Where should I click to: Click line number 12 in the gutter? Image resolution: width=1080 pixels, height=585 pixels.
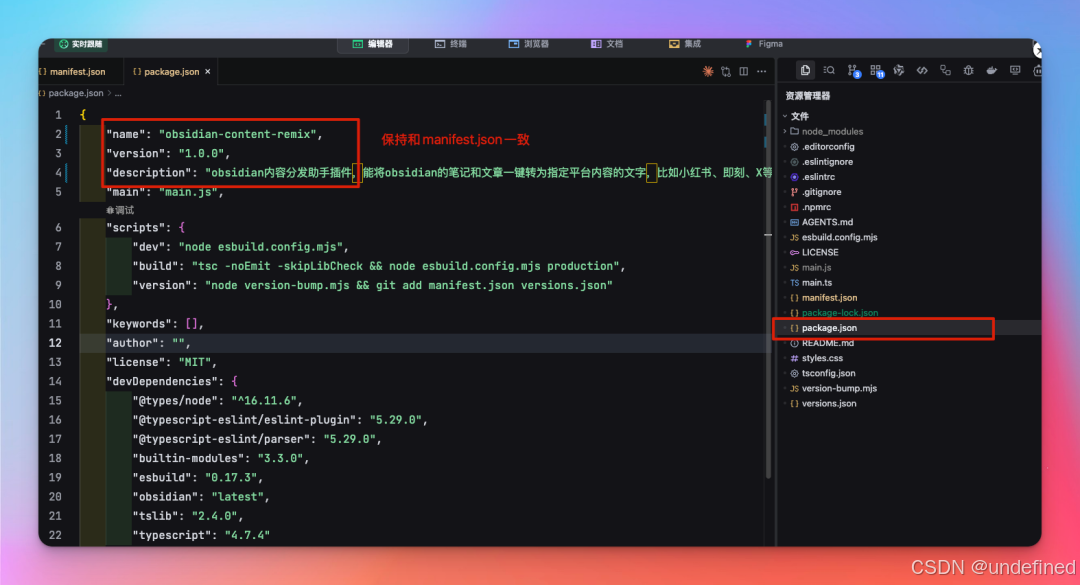[x=54, y=343]
